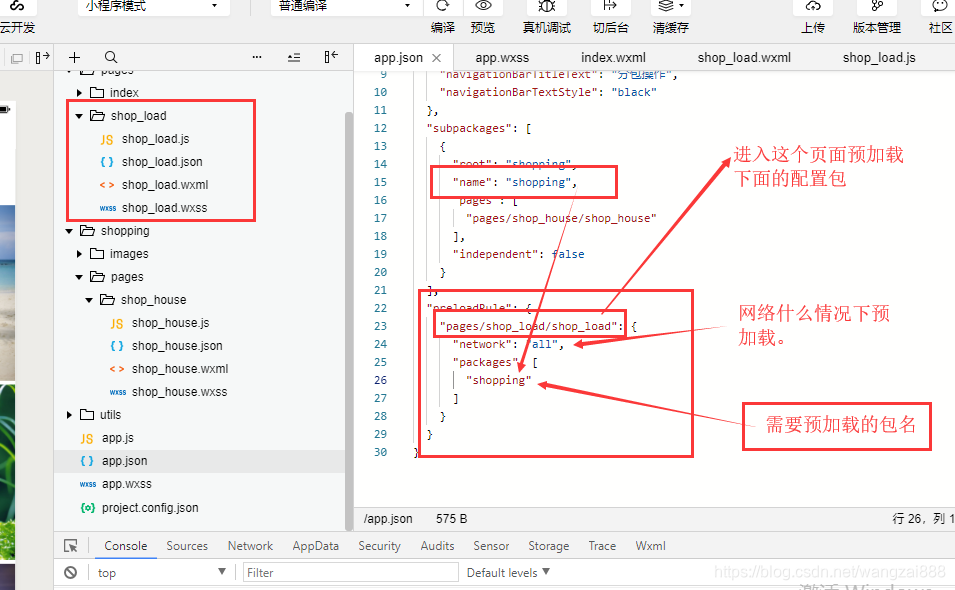Open the Default levels dropdown
The image size is (955, 590).
pyautogui.click(x=508, y=572)
